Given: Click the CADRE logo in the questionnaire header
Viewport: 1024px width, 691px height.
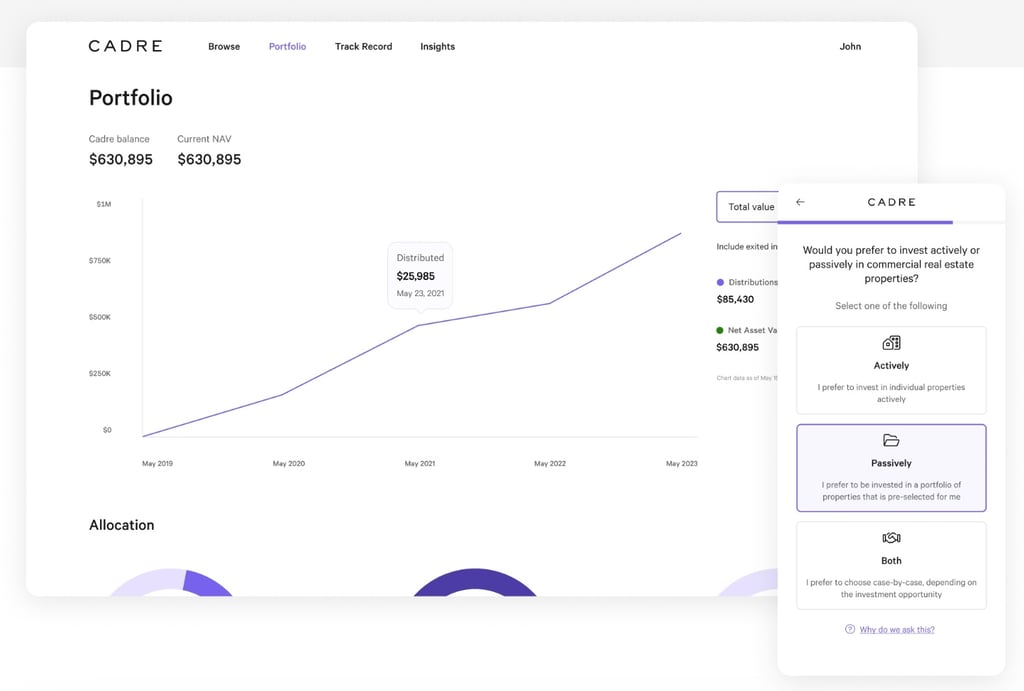Looking at the screenshot, I should 891,202.
